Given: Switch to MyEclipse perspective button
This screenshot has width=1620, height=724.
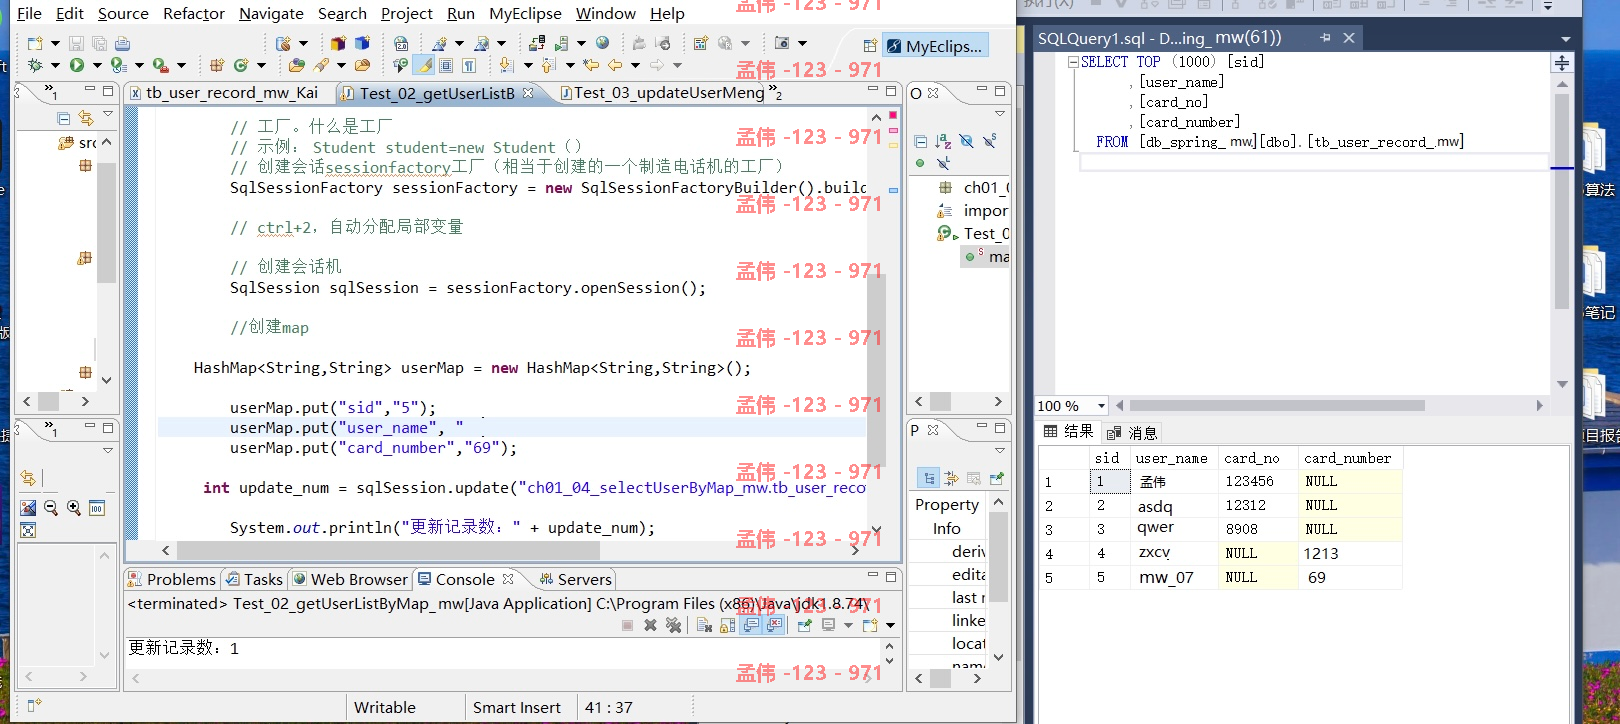Looking at the screenshot, I should pyautogui.click(x=937, y=46).
